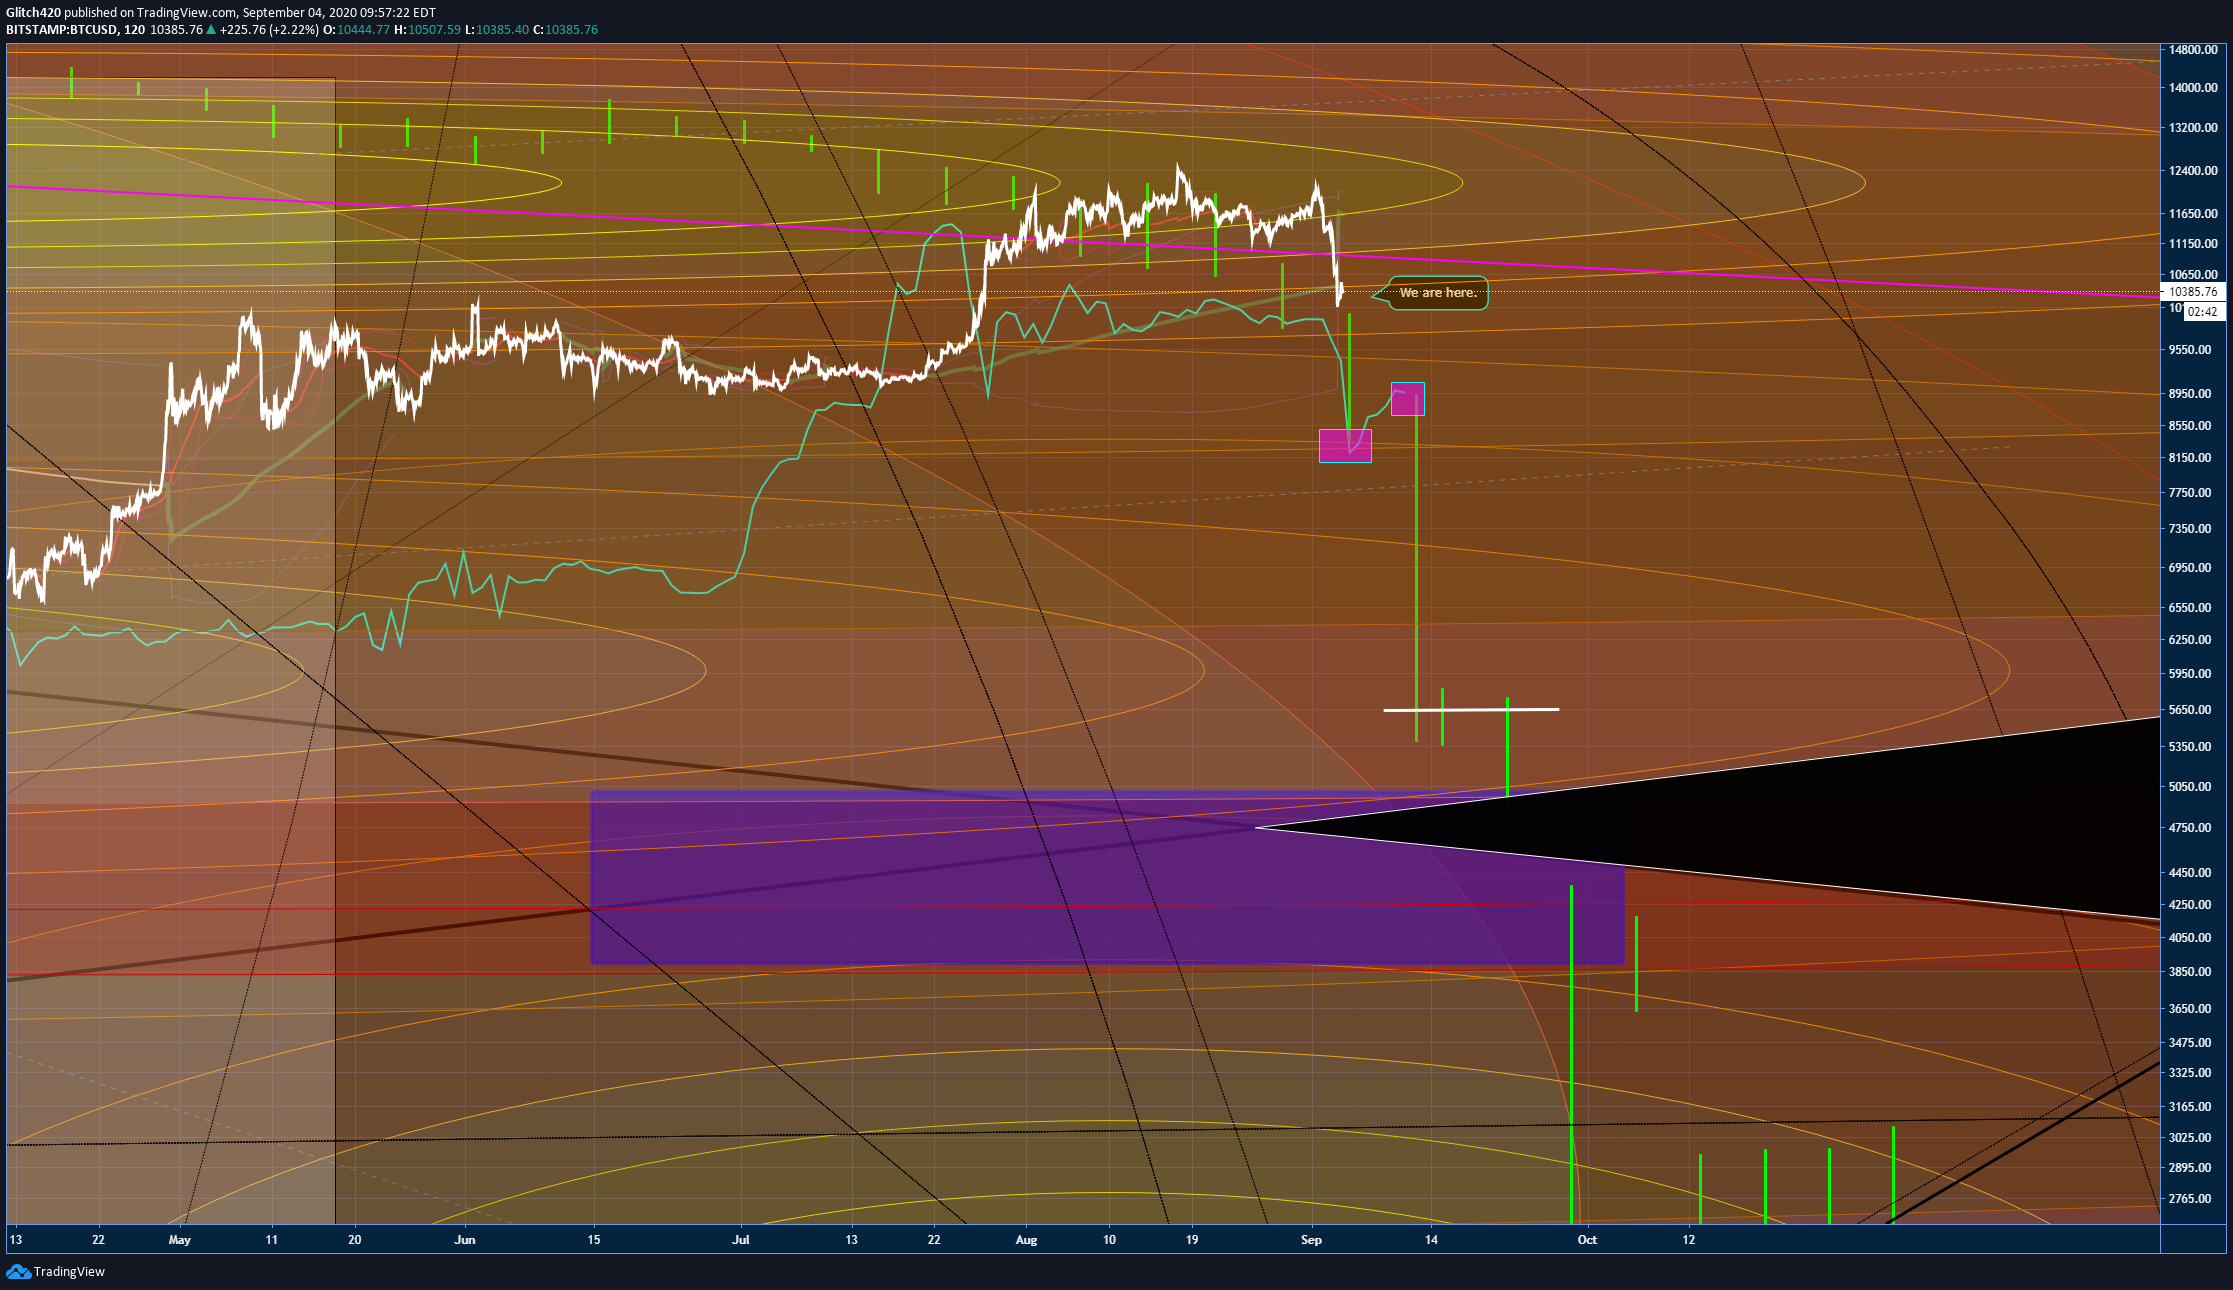Click the 120 interval value in header

[x=134, y=30]
